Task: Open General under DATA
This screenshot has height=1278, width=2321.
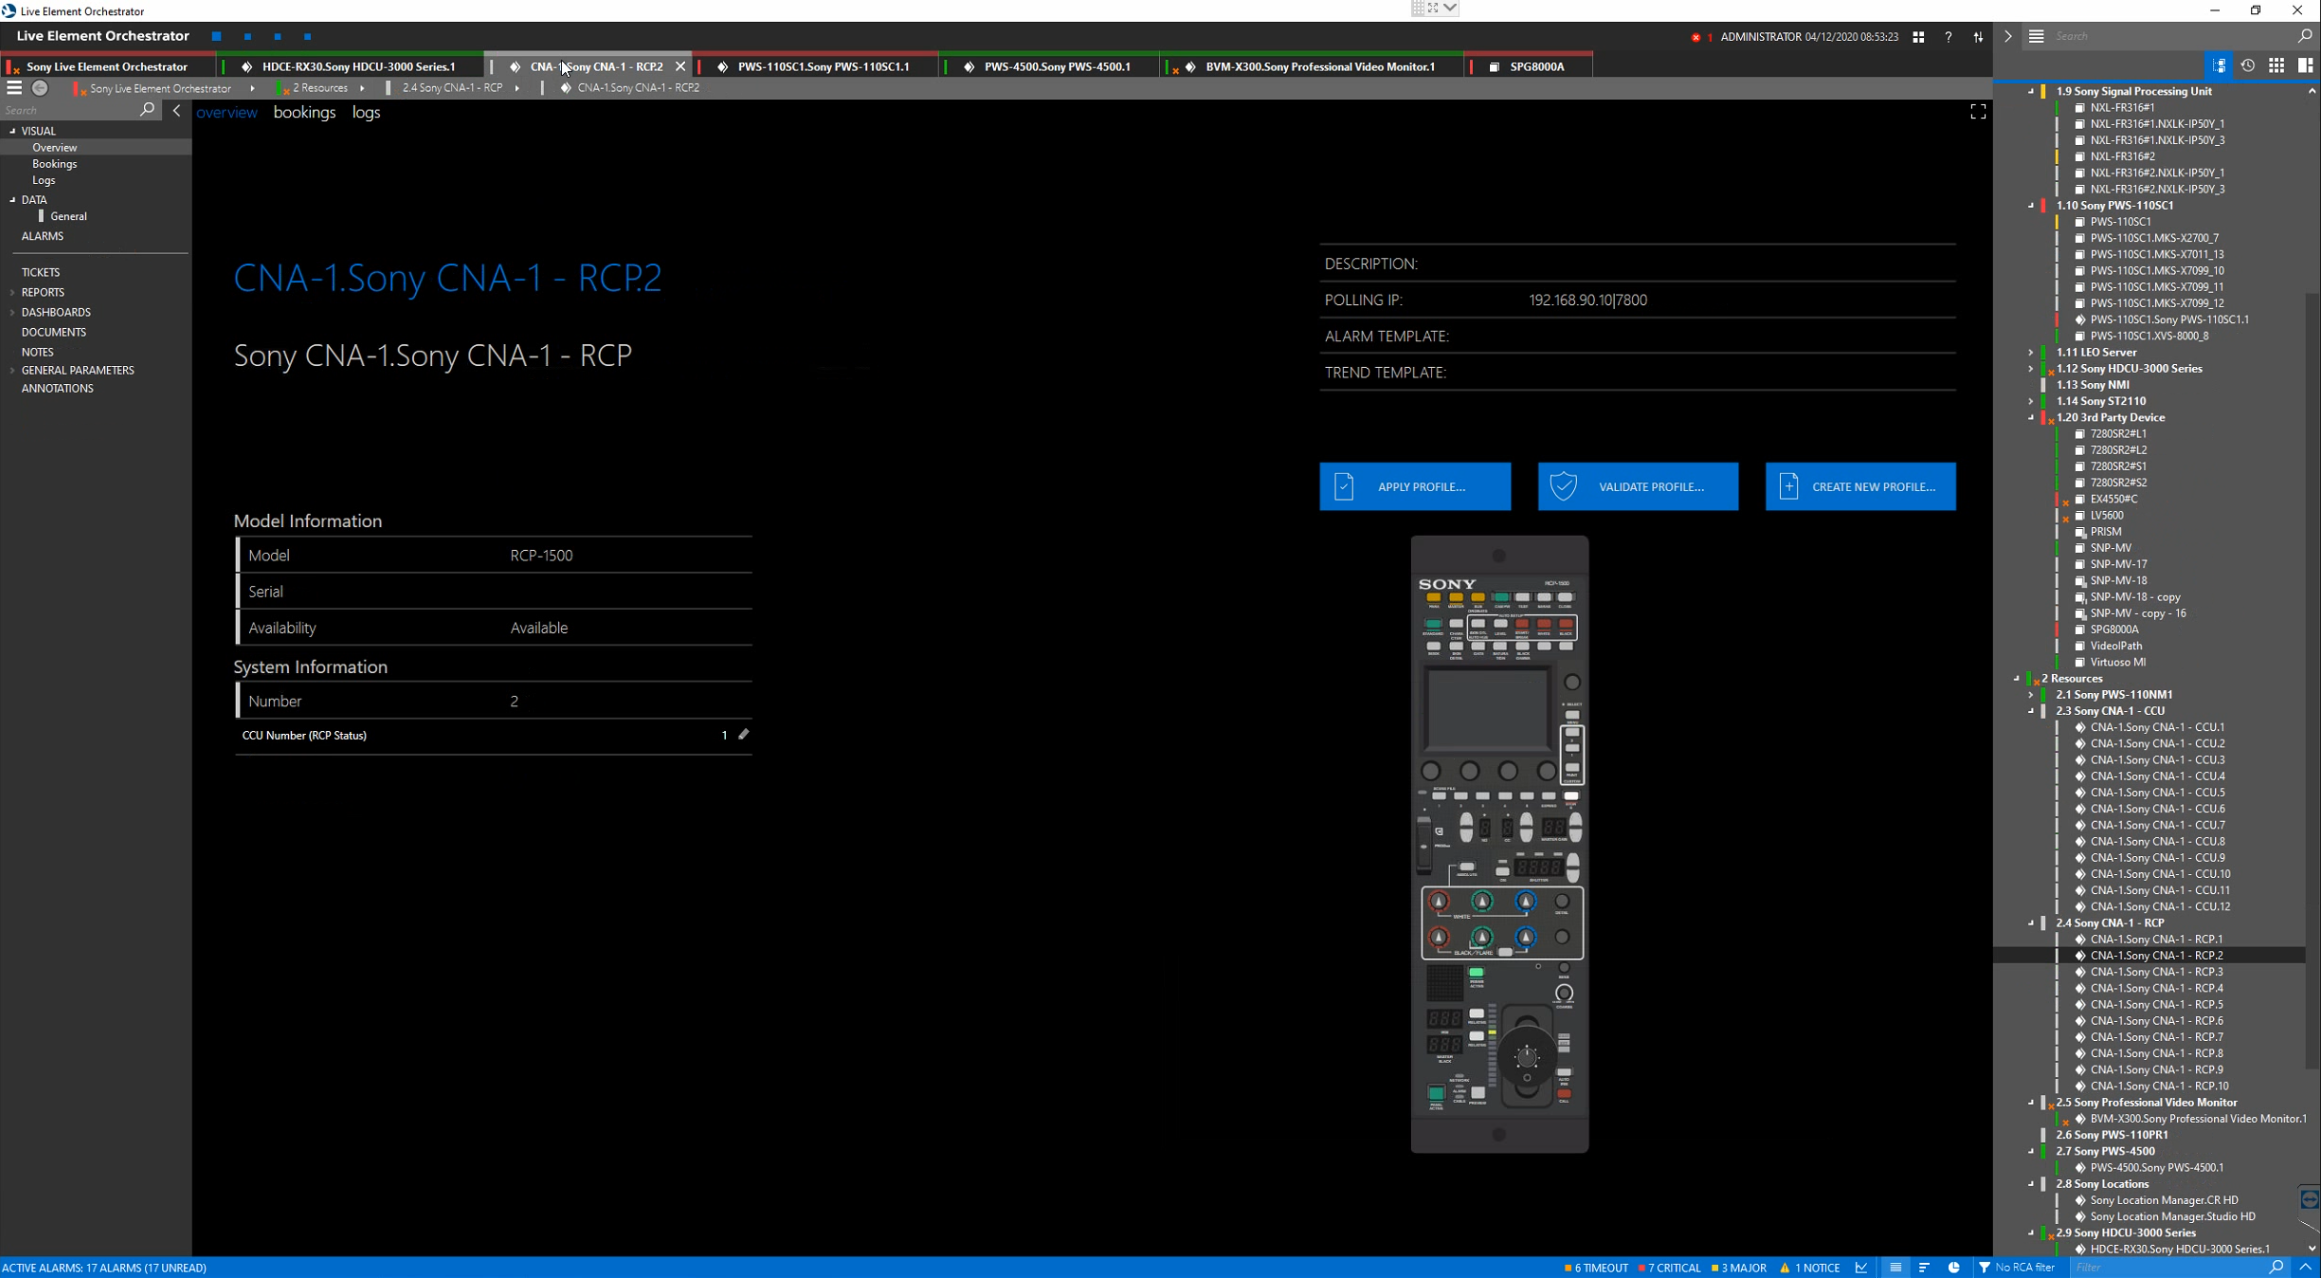Action: (x=68, y=216)
